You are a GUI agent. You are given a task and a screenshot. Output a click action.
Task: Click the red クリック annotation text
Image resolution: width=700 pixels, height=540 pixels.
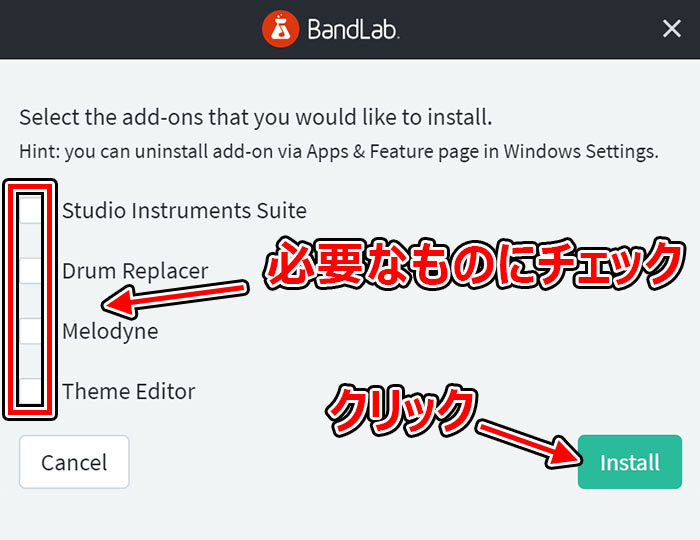[x=401, y=410]
